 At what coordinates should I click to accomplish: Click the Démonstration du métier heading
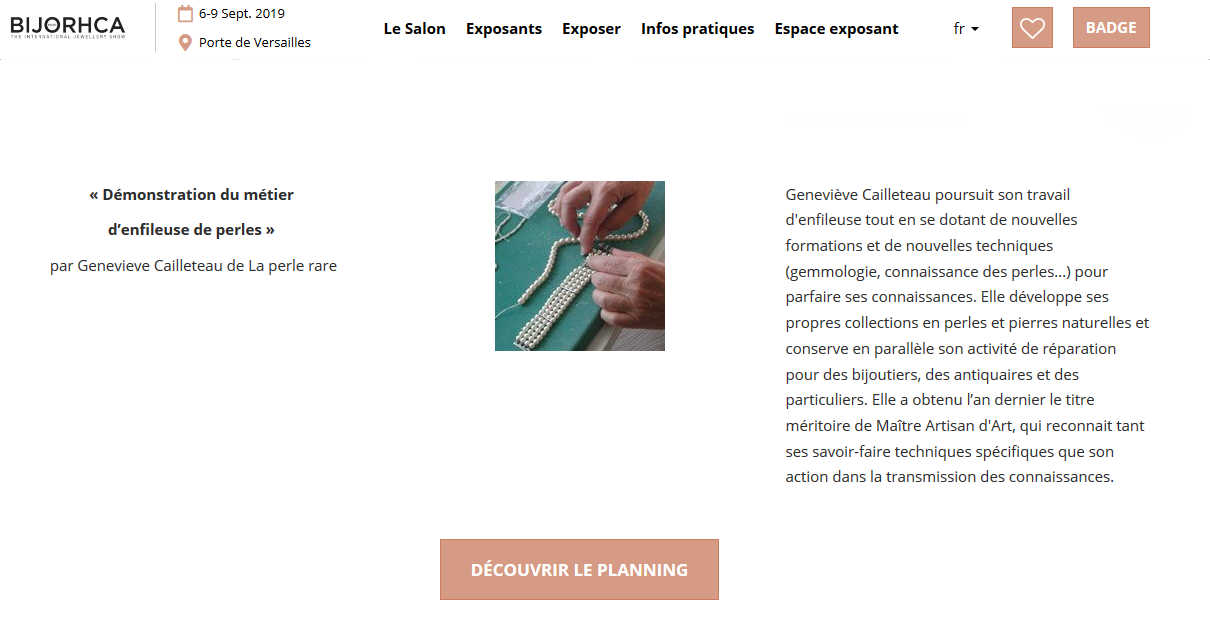192,195
